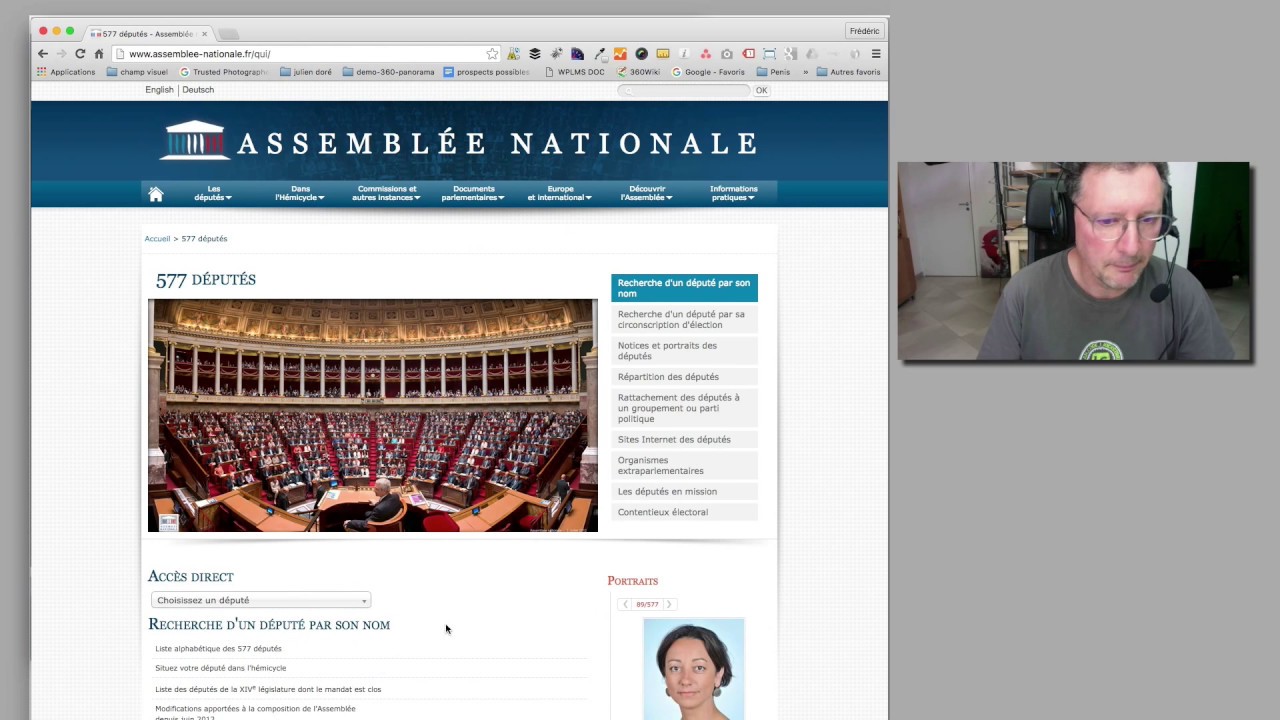Open the three red dots extension icon
Viewport: 1280px width, 720px height.
click(x=705, y=54)
